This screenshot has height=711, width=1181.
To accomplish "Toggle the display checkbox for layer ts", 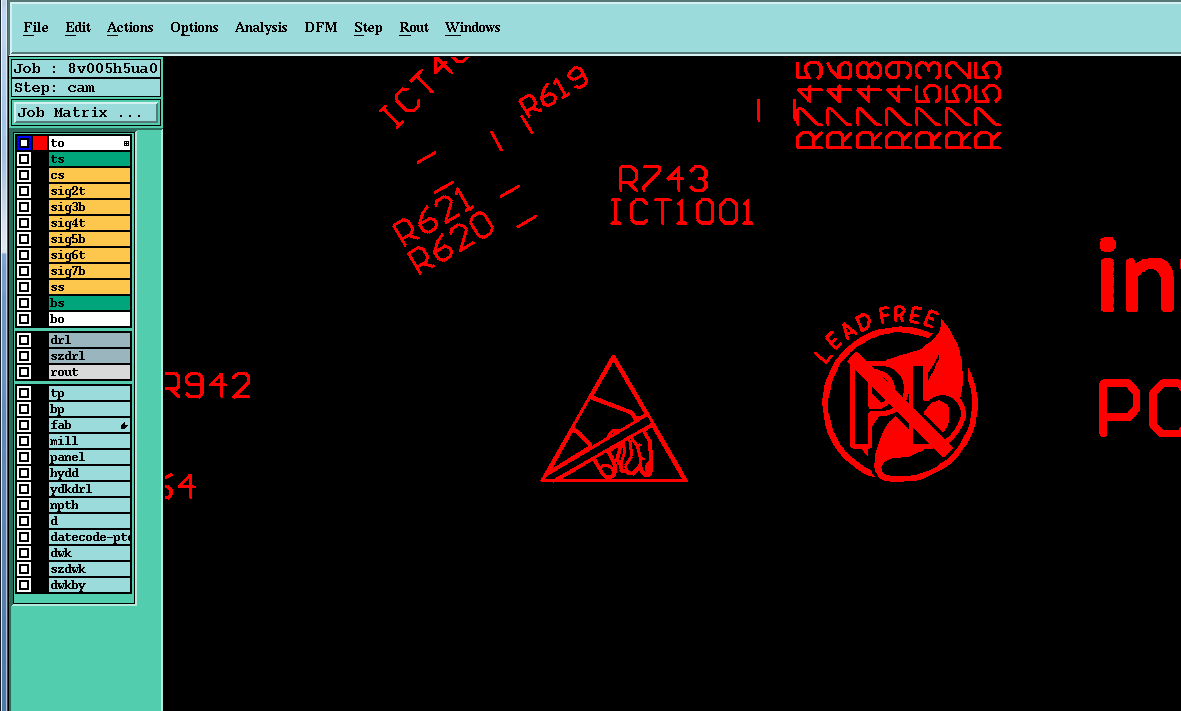I will point(24,159).
